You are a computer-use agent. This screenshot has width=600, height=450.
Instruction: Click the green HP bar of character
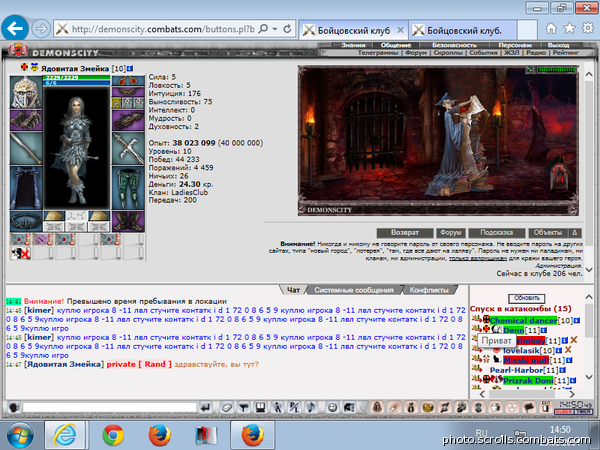click(77, 77)
